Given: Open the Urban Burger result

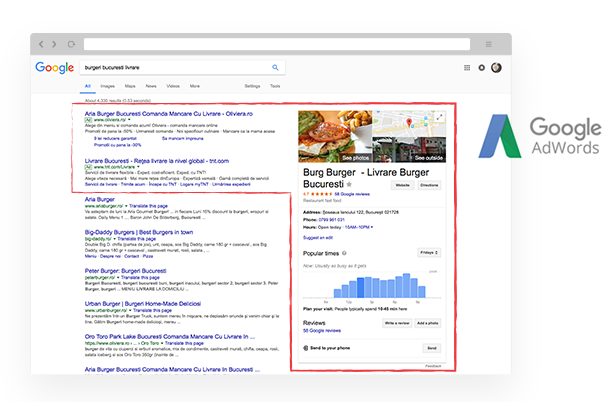Looking at the screenshot, I should point(142,304).
